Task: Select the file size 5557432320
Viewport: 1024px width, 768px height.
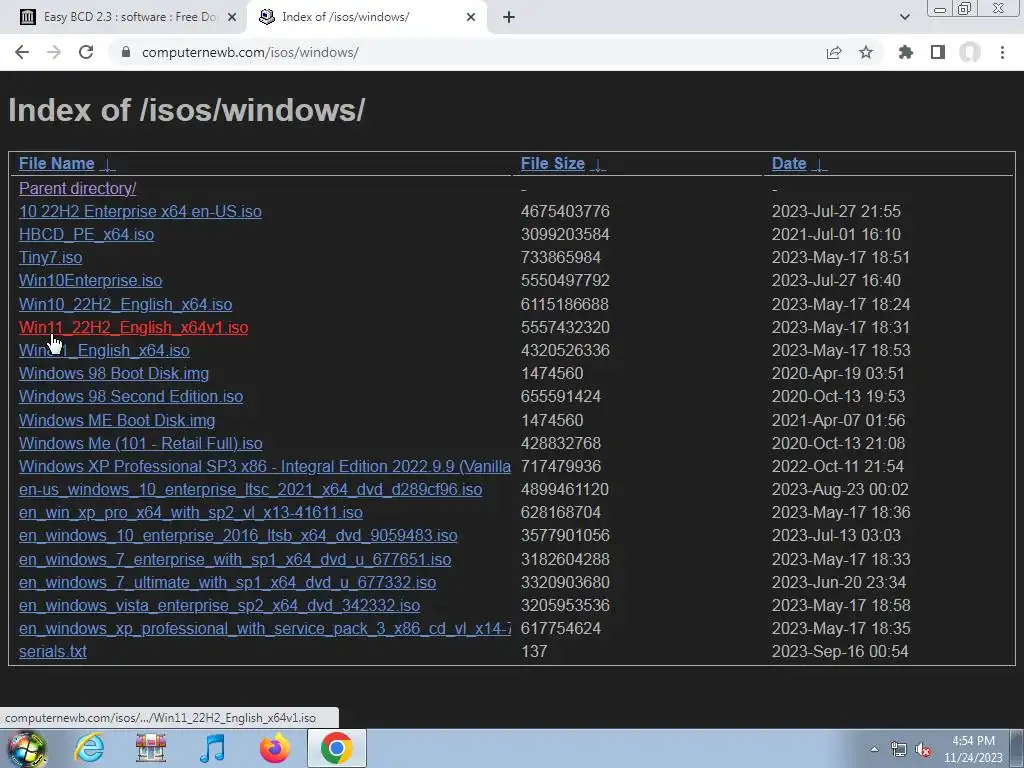Action: [x=565, y=327]
